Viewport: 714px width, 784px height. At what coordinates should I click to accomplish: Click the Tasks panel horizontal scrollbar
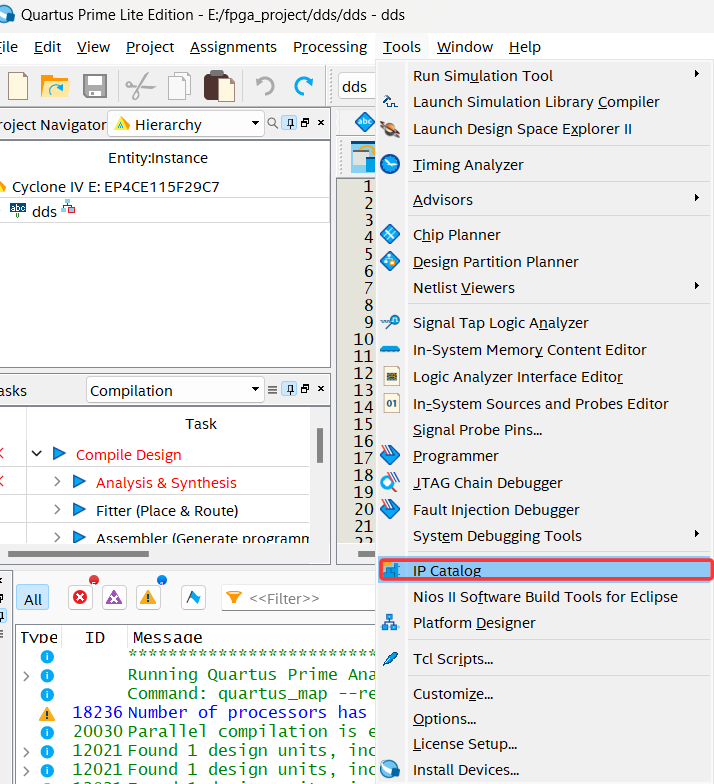click(x=78, y=554)
